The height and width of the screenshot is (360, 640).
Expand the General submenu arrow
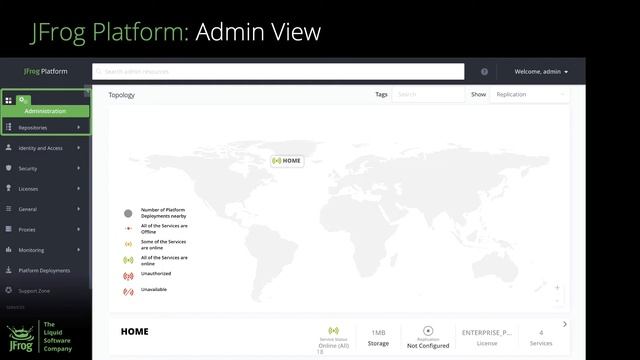78,209
